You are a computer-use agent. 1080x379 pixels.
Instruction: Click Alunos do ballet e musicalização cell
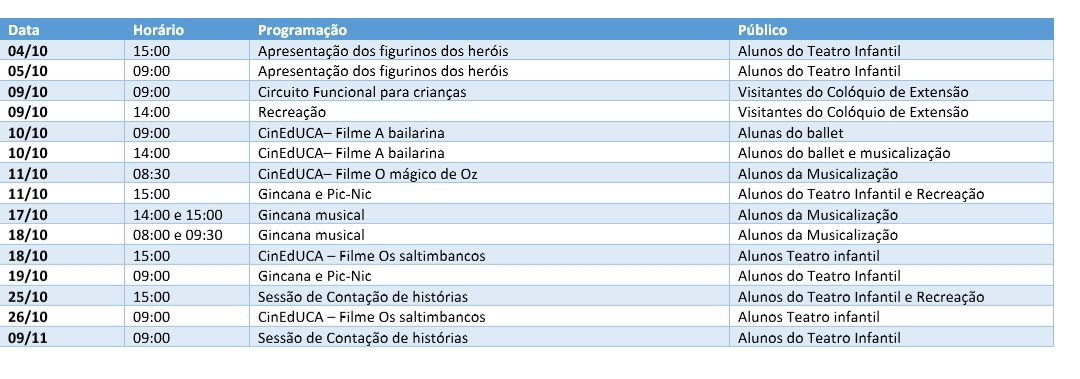tap(892, 153)
